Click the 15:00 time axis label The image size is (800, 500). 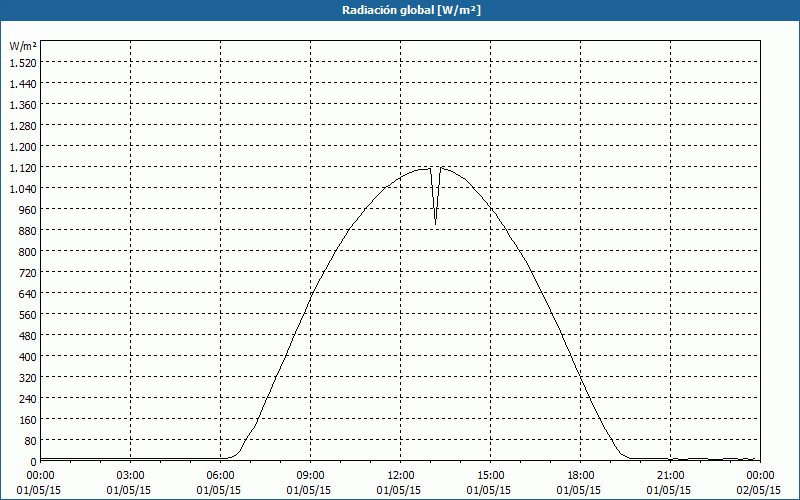click(490, 476)
